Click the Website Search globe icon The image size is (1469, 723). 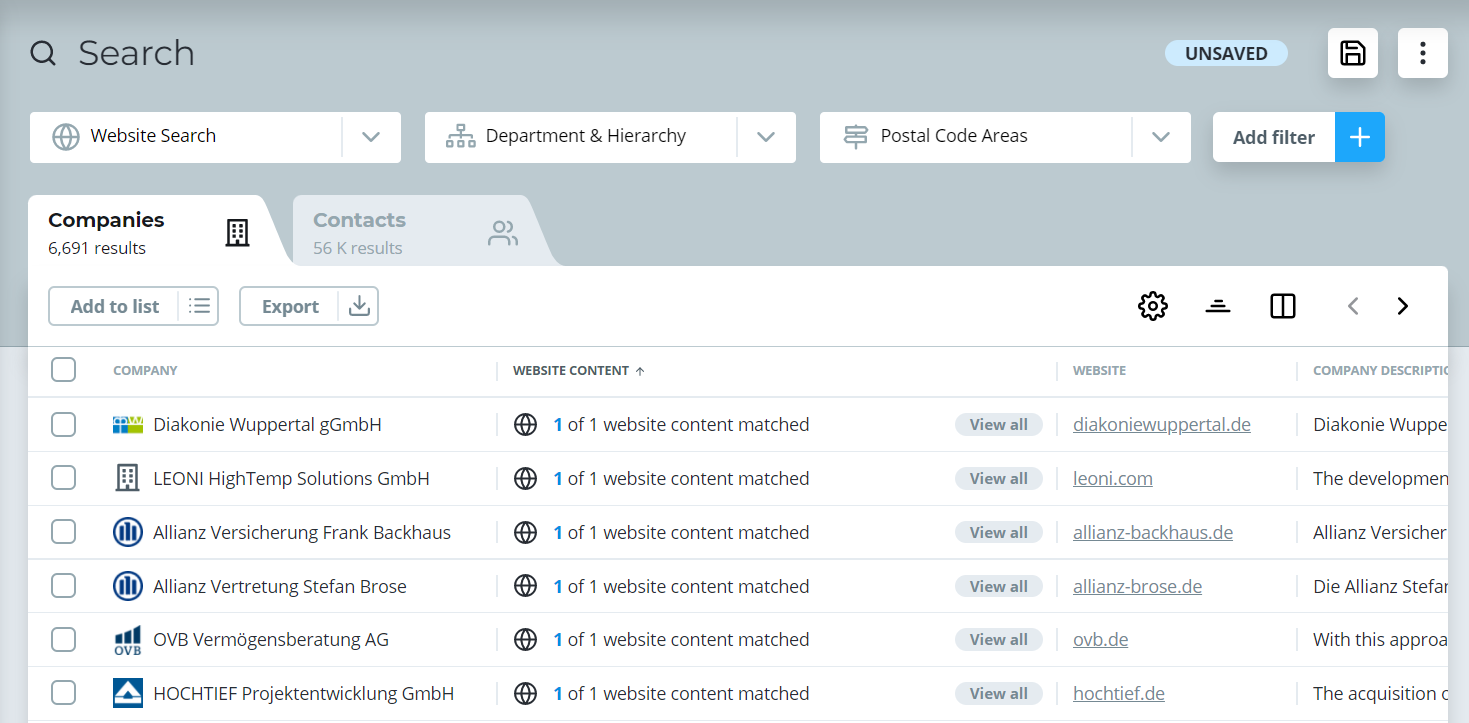click(x=66, y=137)
